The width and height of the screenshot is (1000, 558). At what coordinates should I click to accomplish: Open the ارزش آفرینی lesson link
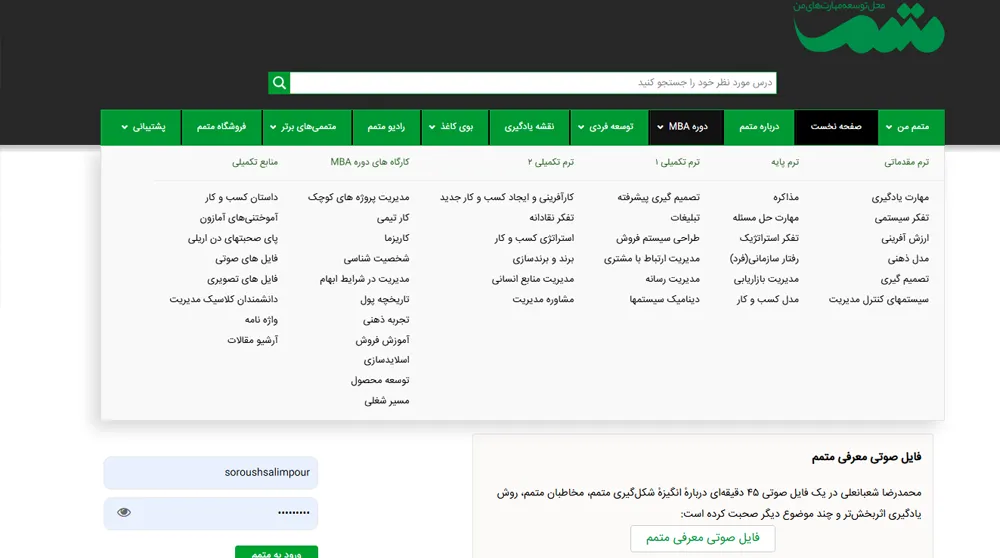tap(906, 239)
